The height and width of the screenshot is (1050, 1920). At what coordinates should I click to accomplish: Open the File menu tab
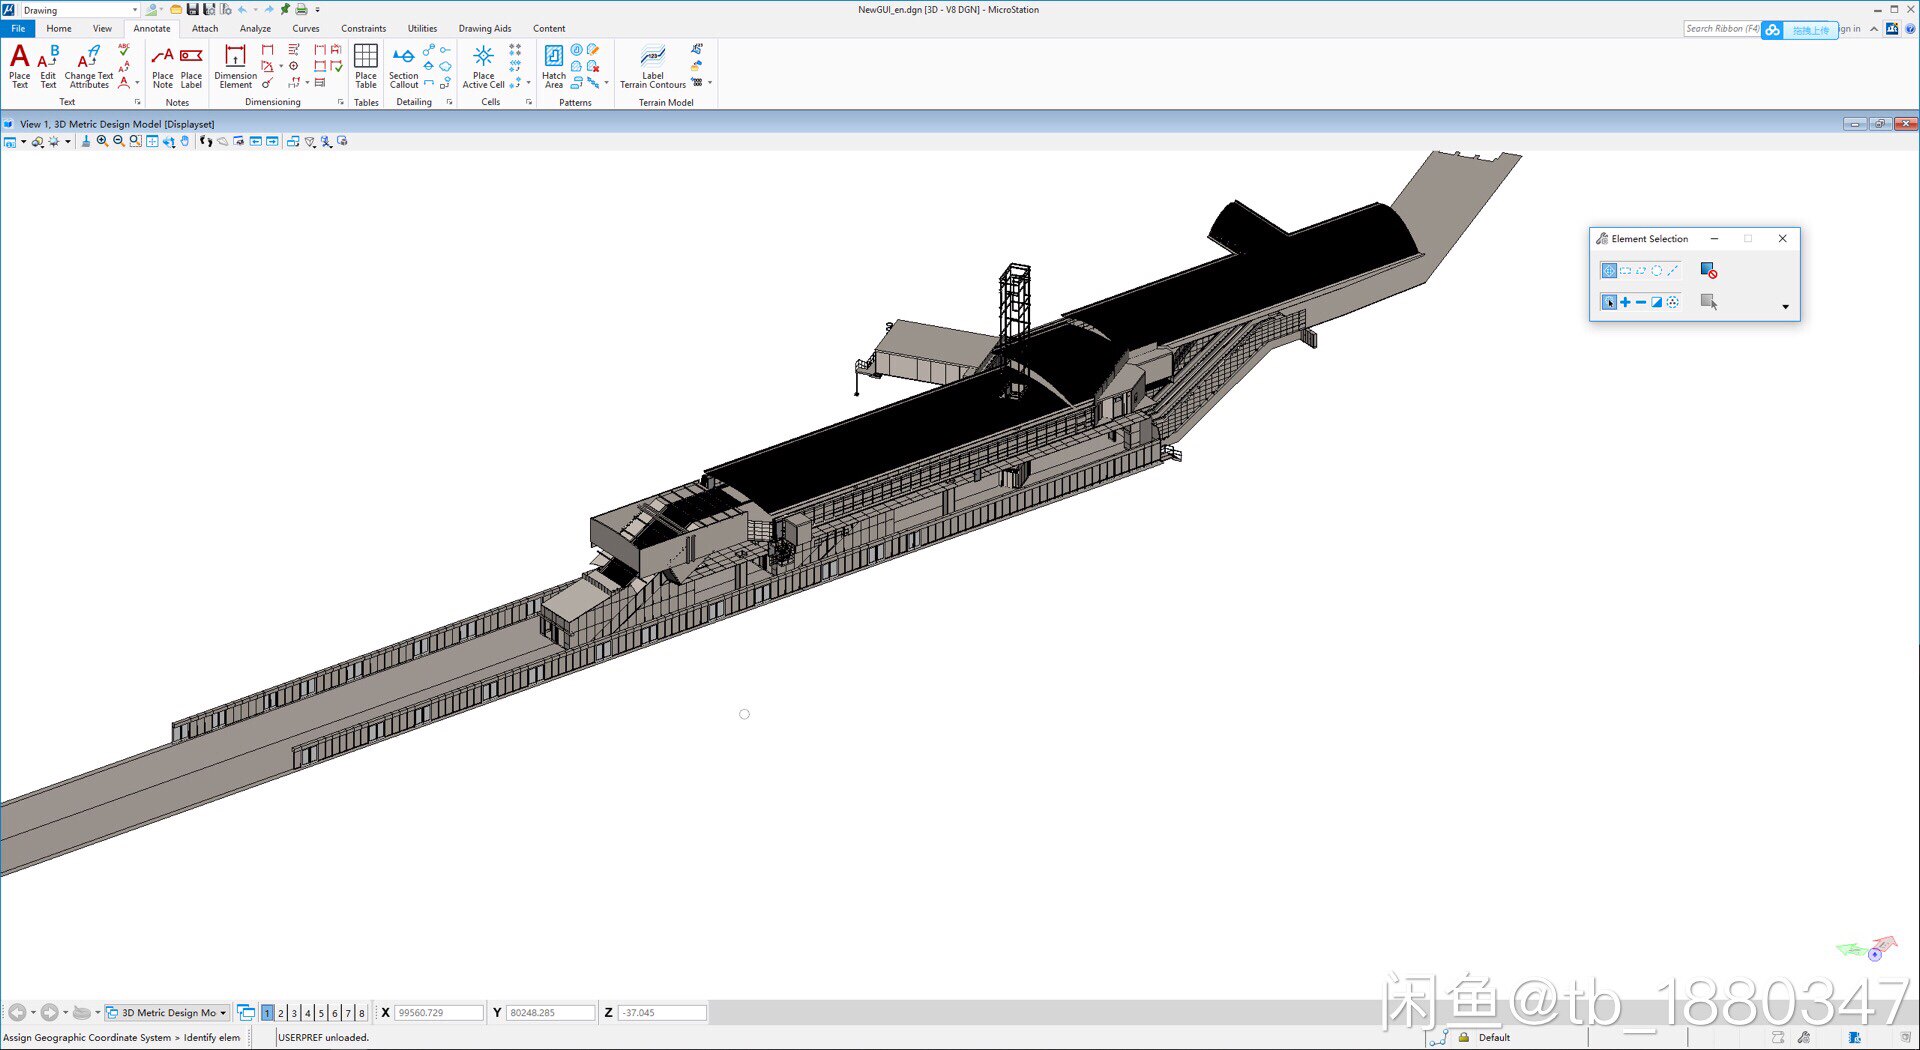18,29
